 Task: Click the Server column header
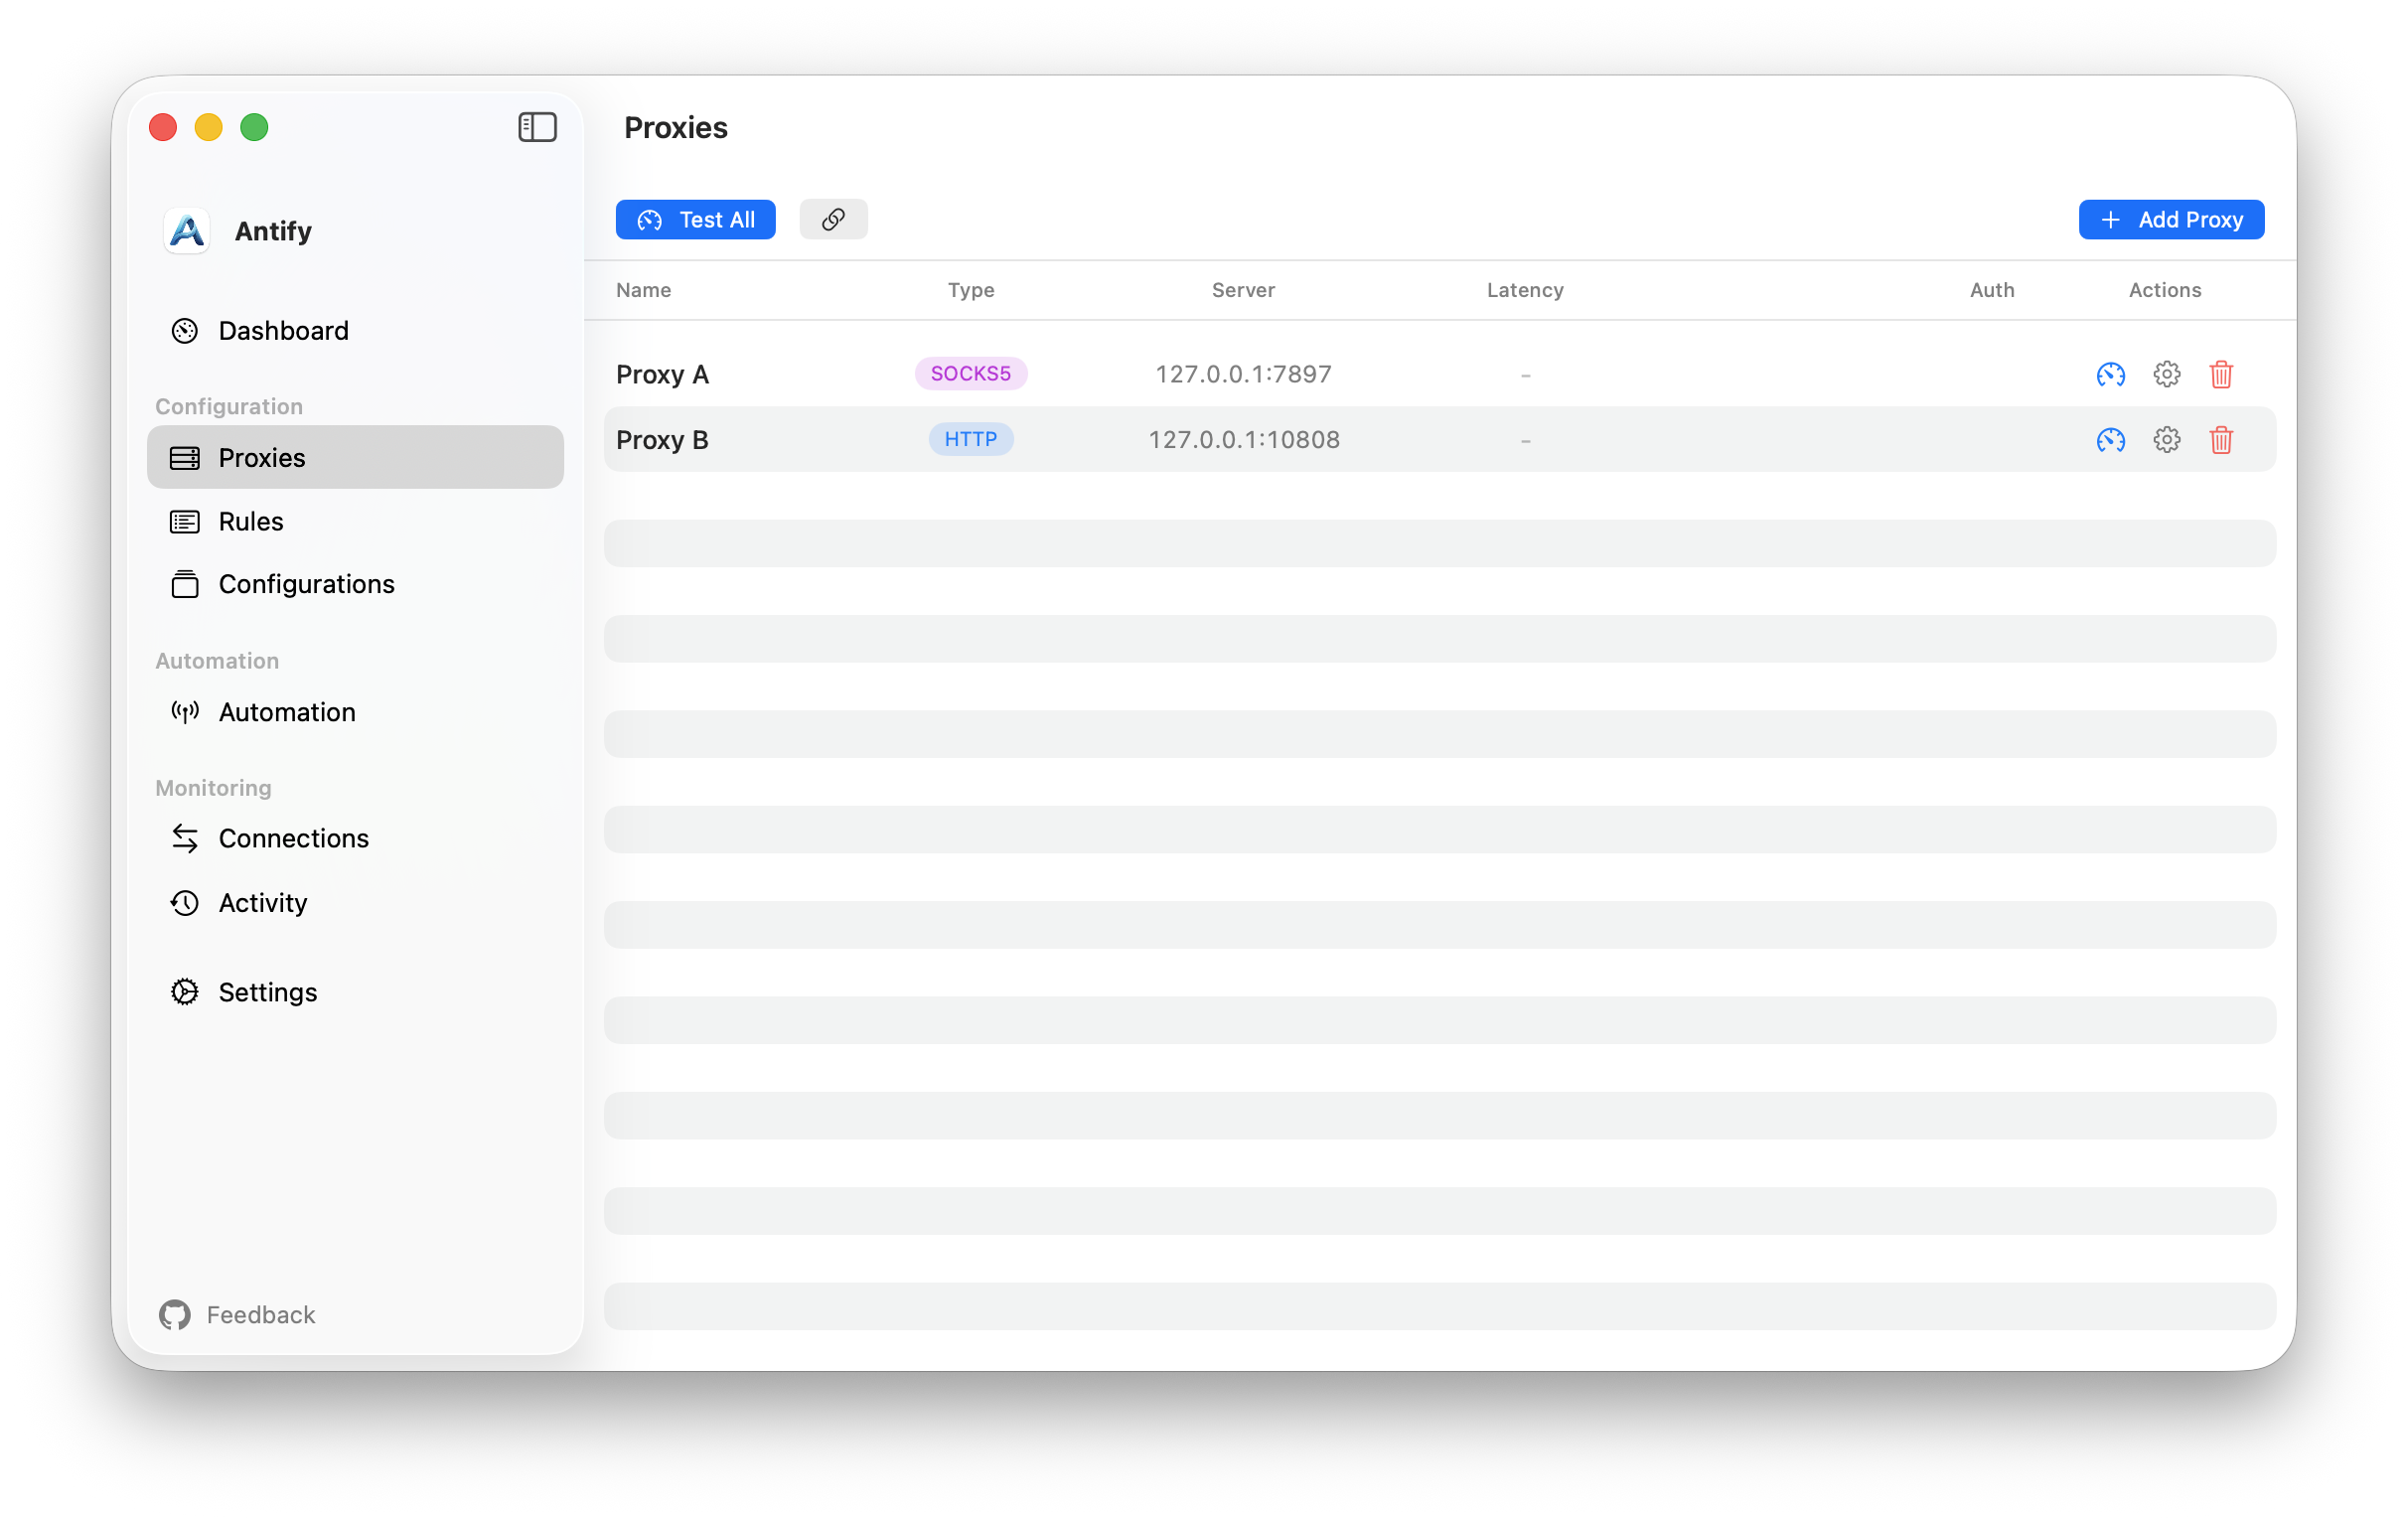tap(1243, 290)
